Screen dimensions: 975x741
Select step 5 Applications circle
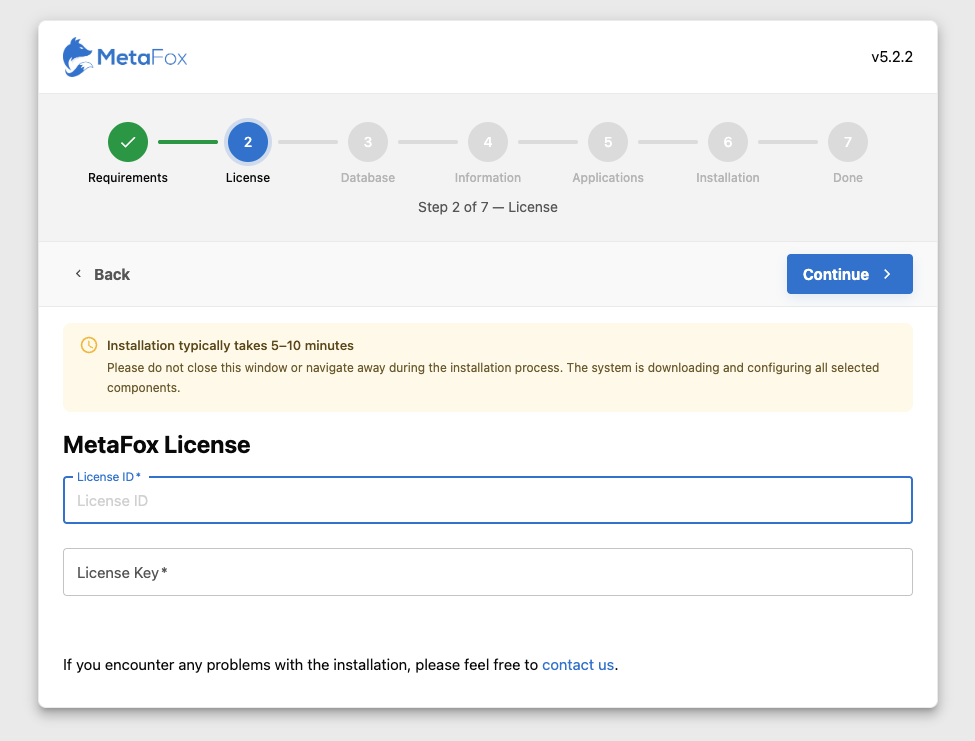pyautogui.click(x=608, y=142)
